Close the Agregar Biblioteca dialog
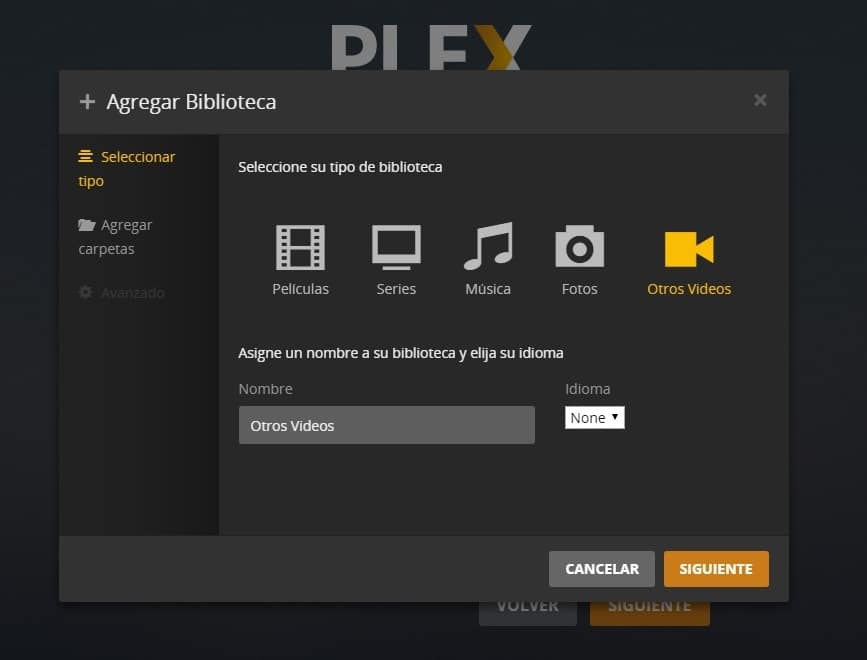 tap(760, 100)
